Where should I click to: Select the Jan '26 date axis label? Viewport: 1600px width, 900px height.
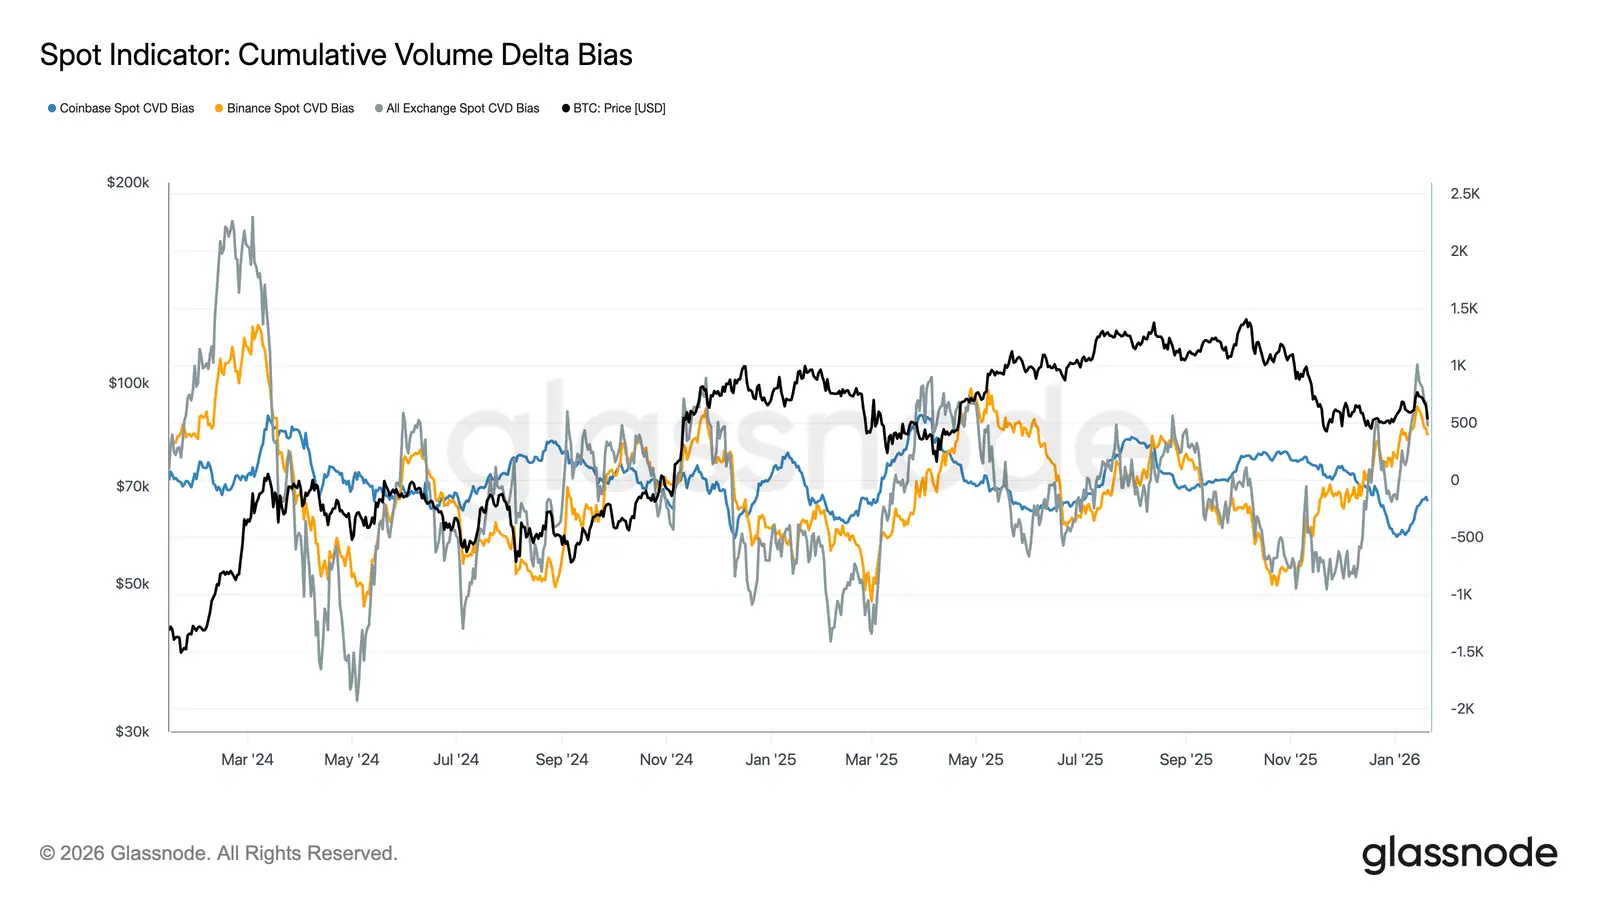point(1394,760)
